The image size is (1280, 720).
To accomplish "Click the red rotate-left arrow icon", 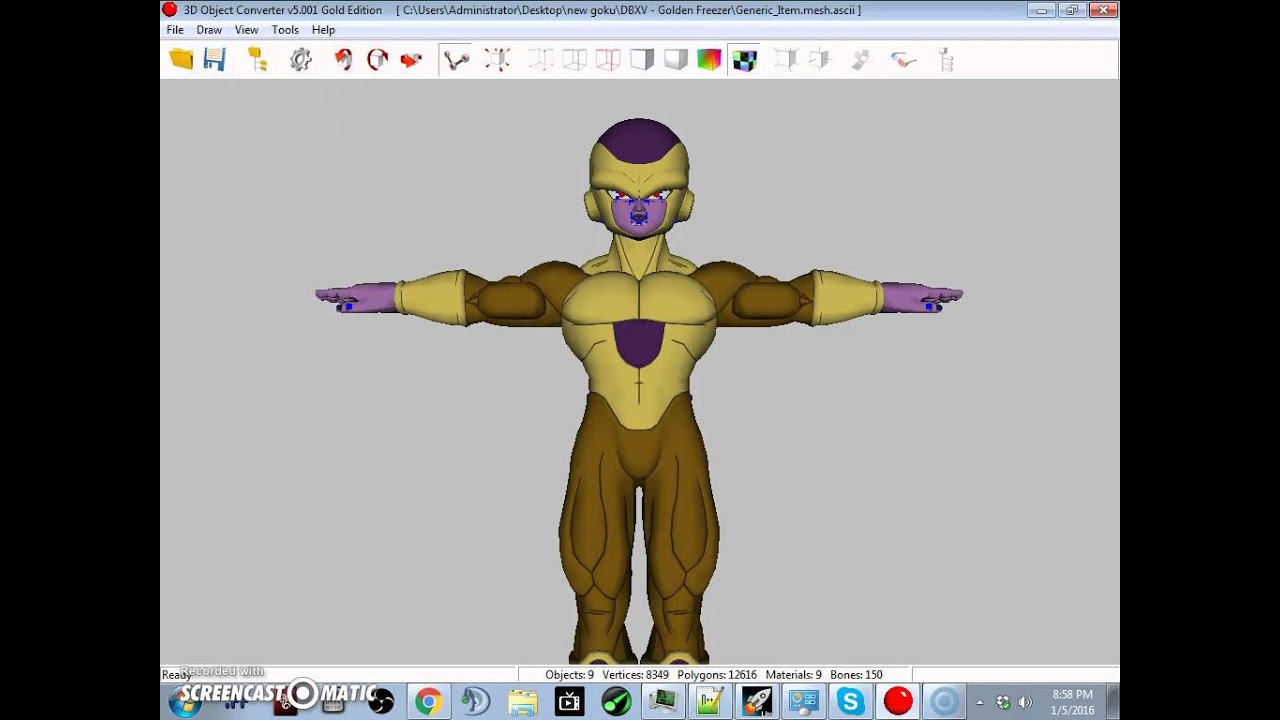I will pyautogui.click(x=344, y=60).
